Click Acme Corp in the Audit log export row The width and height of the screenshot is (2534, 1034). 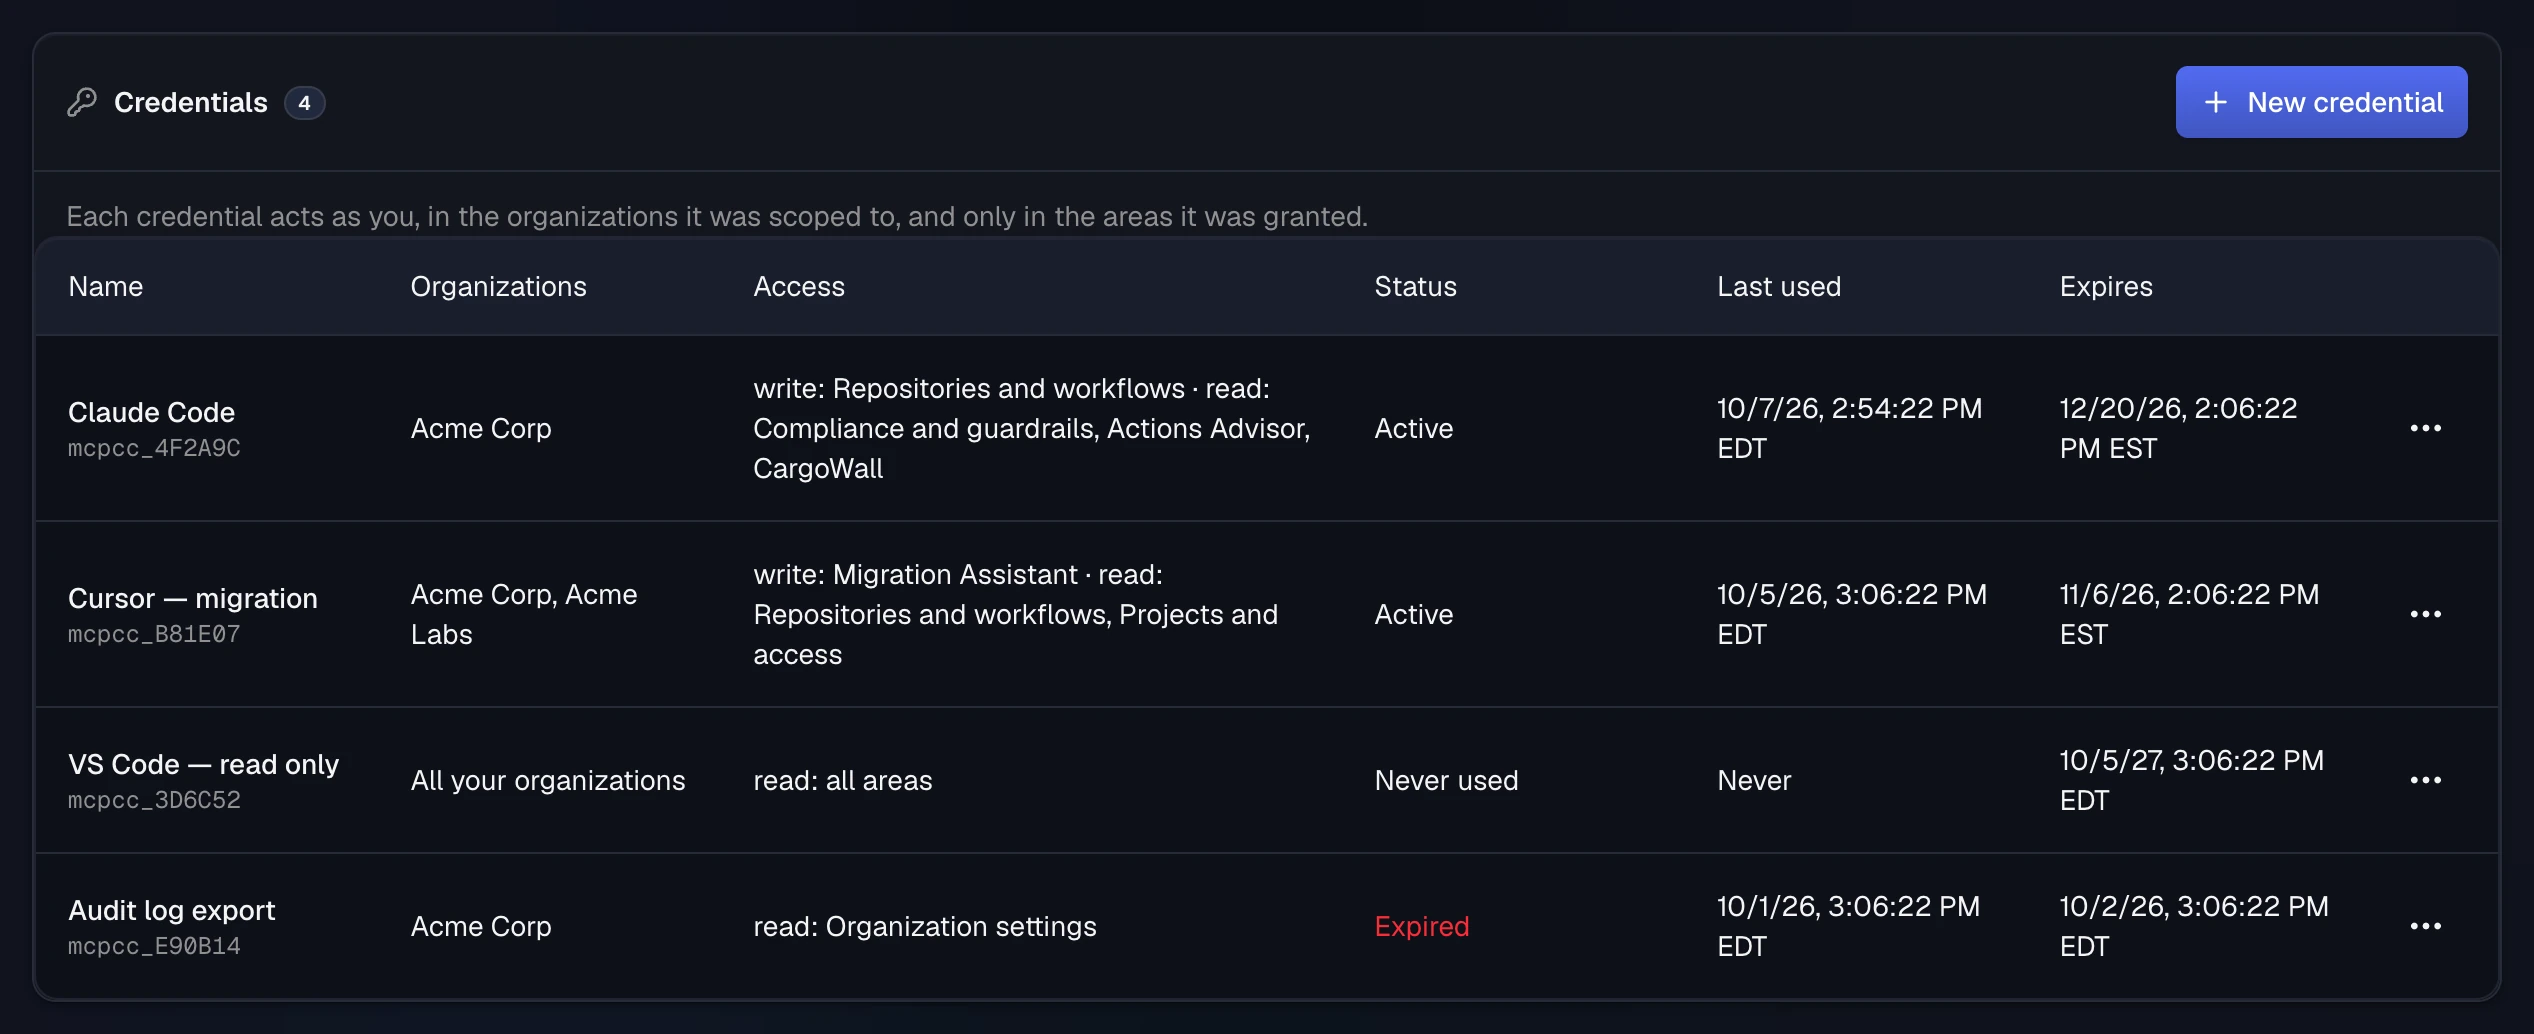481,926
